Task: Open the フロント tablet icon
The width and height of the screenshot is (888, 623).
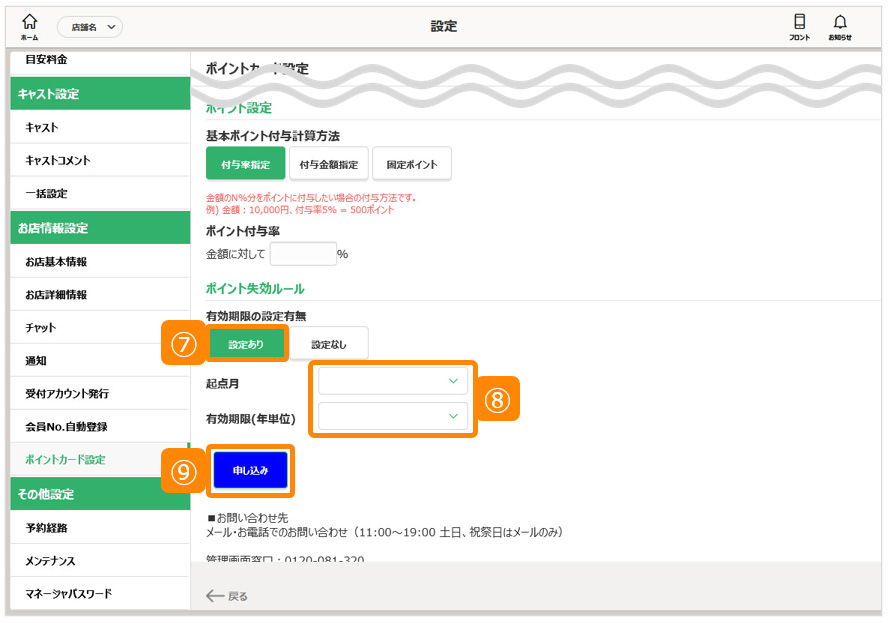Action: [799, 26]
